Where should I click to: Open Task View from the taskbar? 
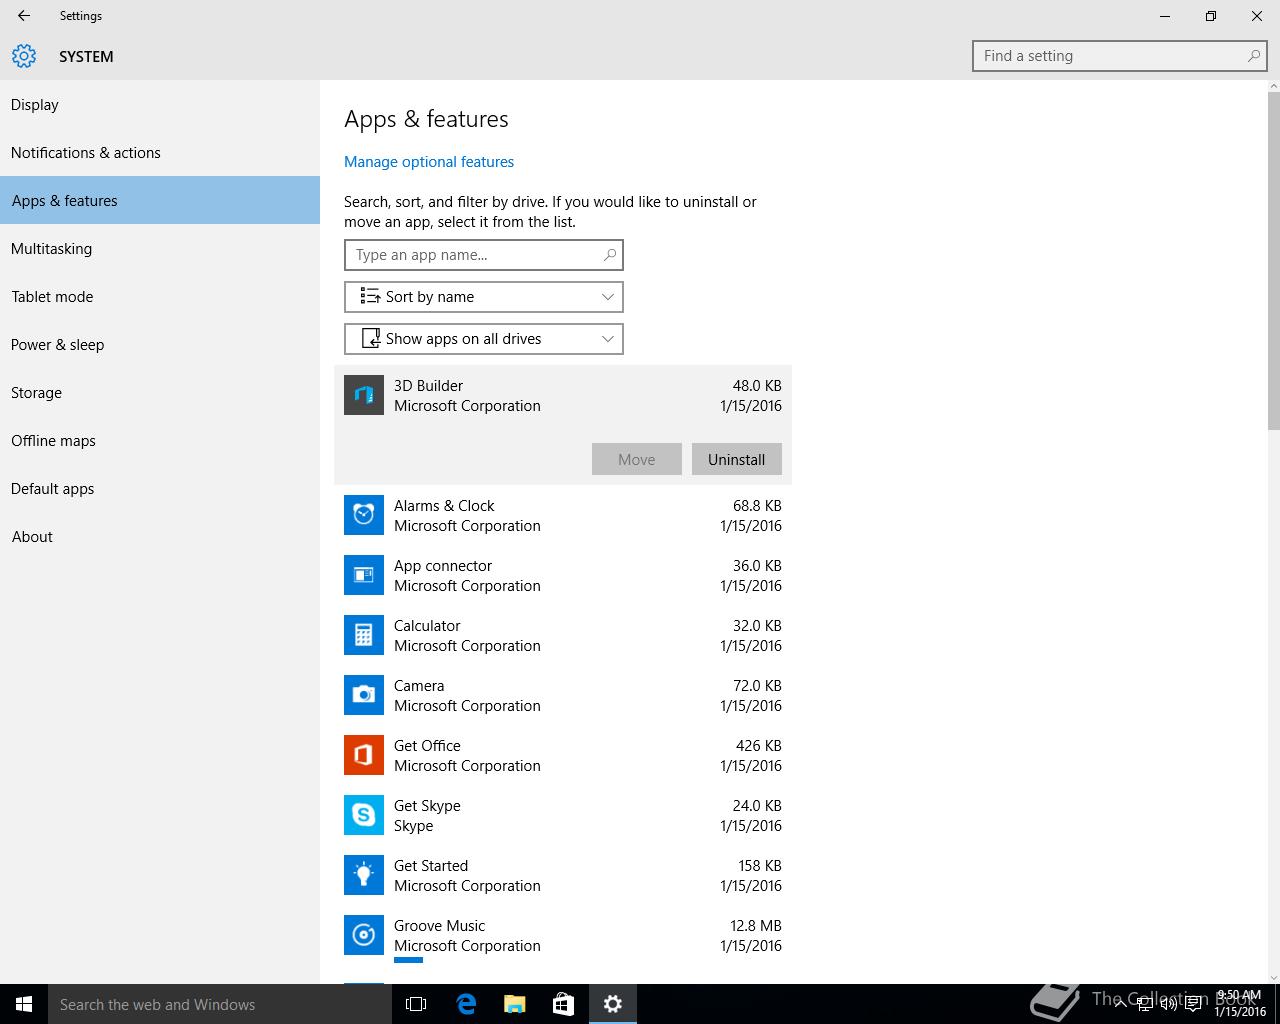click(416, 1004)
